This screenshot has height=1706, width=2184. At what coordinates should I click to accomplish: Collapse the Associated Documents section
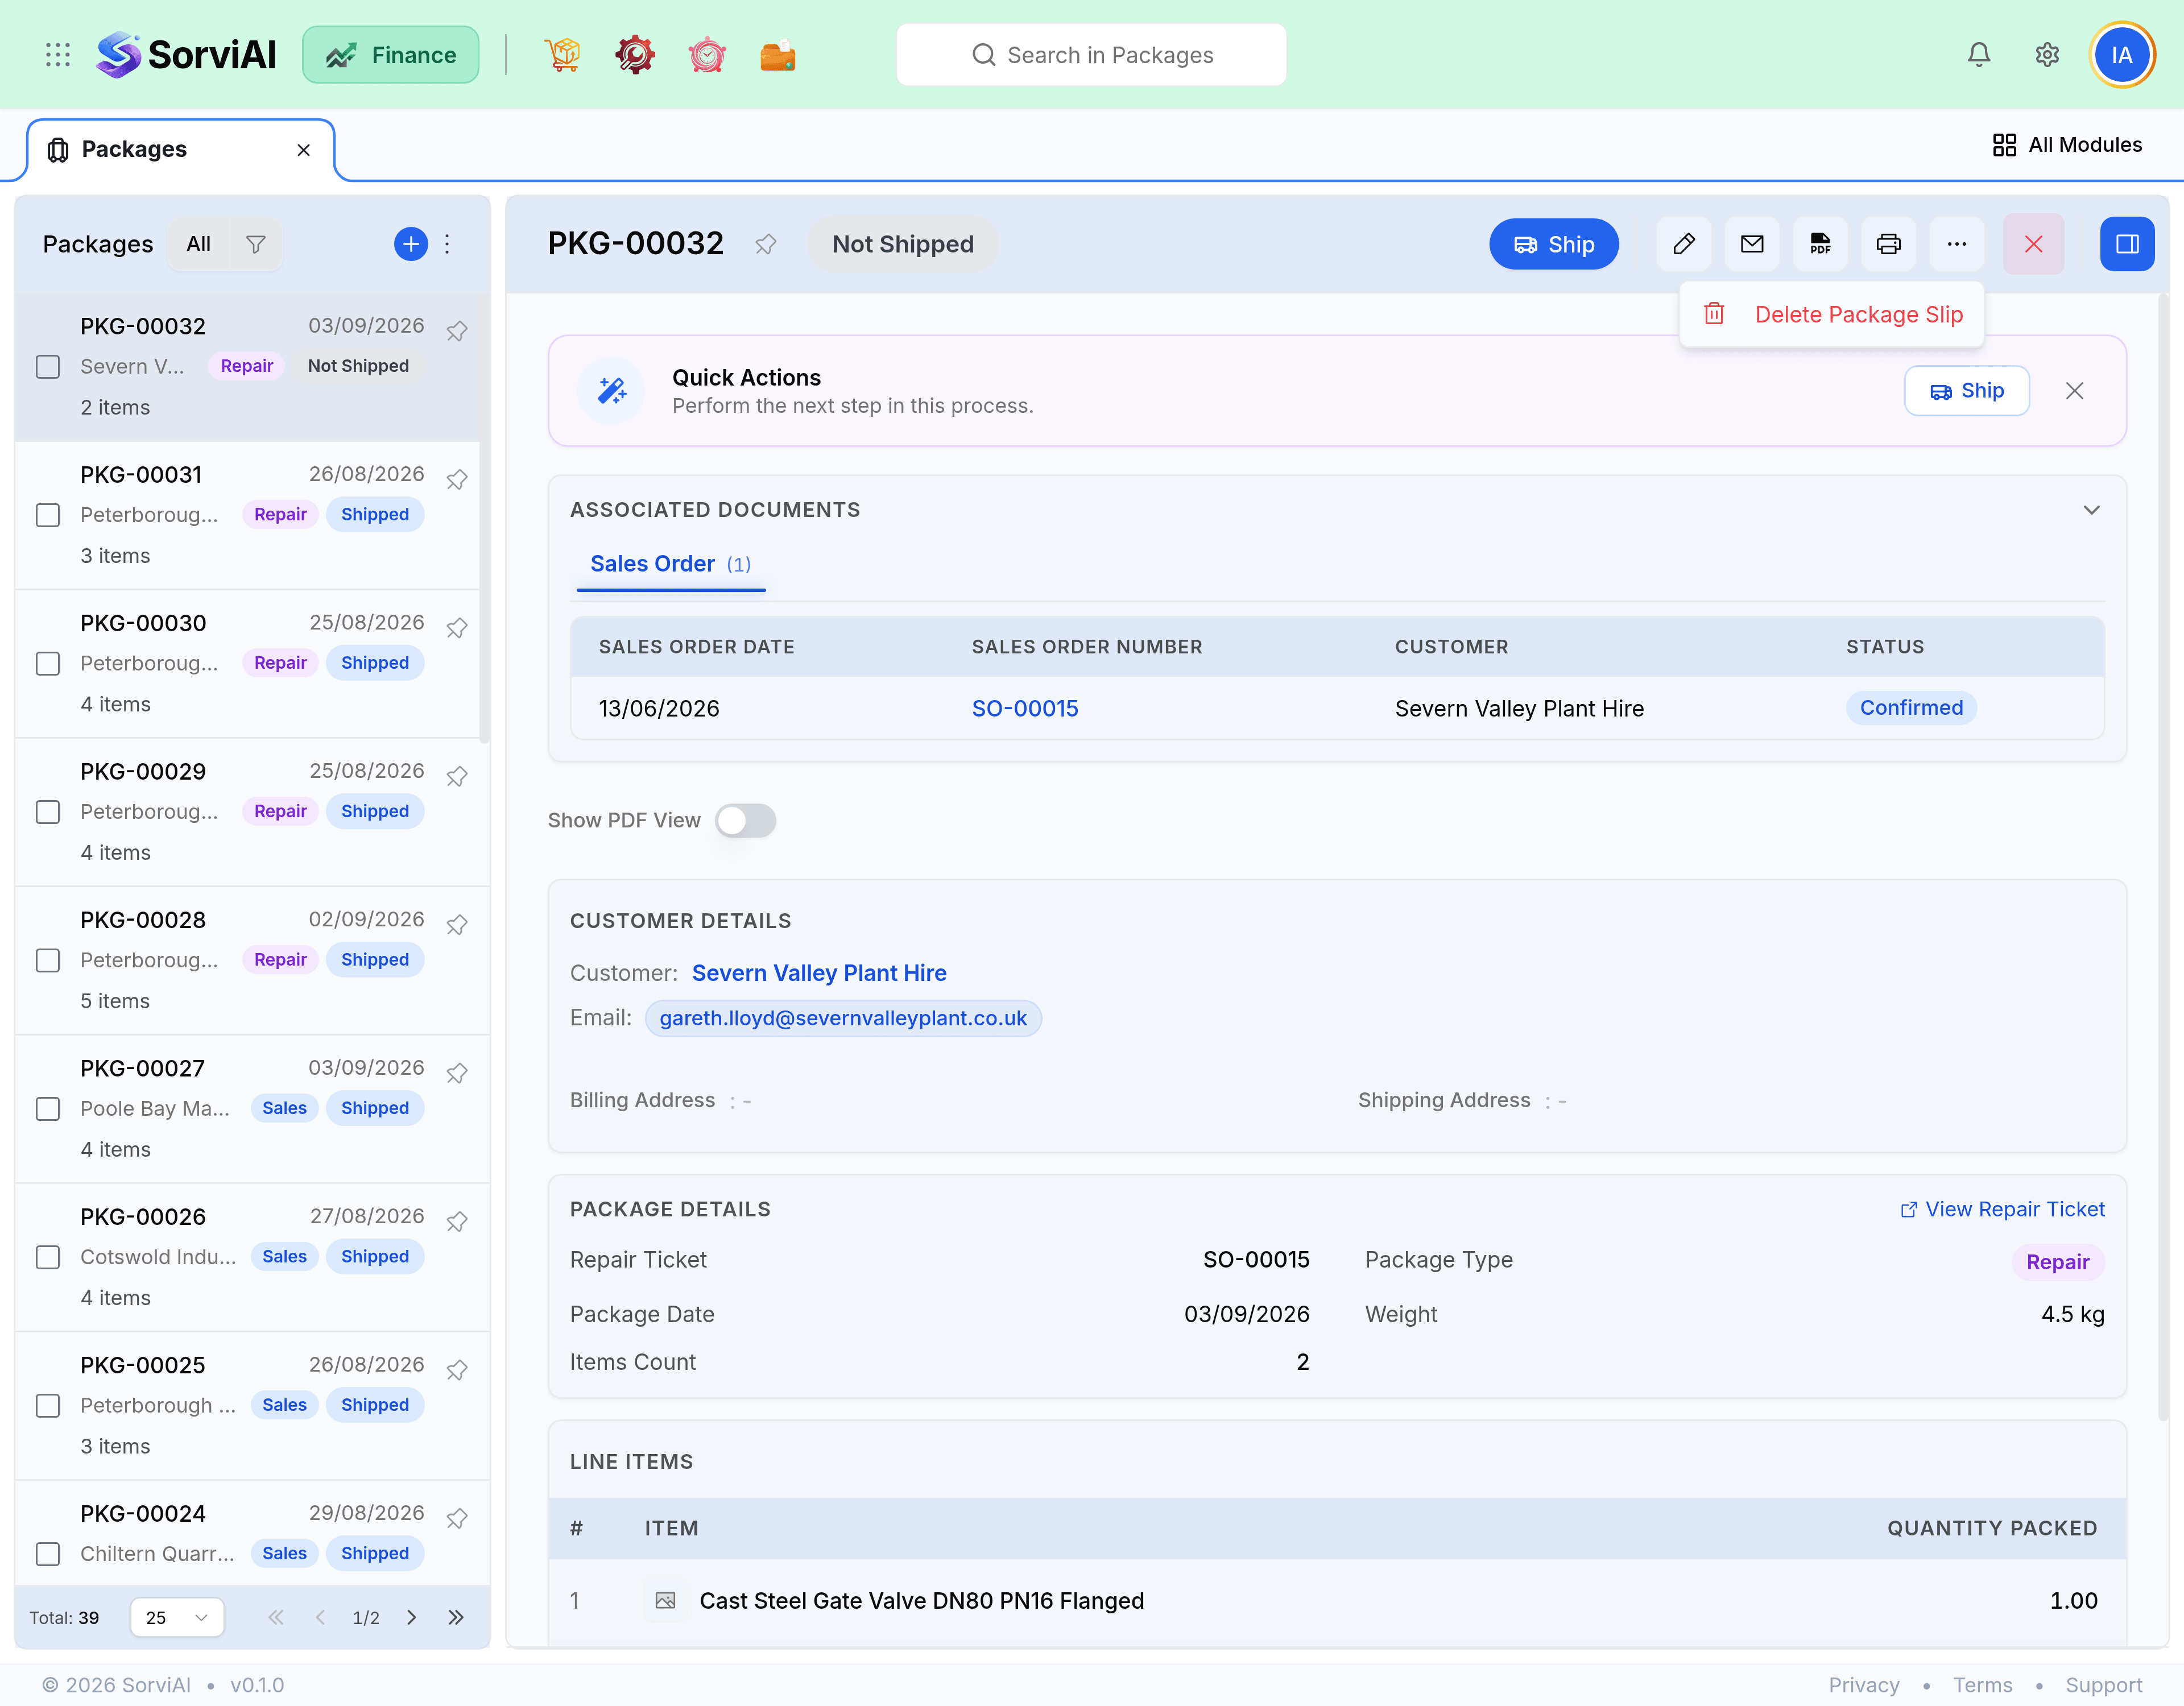point(2091,510)
